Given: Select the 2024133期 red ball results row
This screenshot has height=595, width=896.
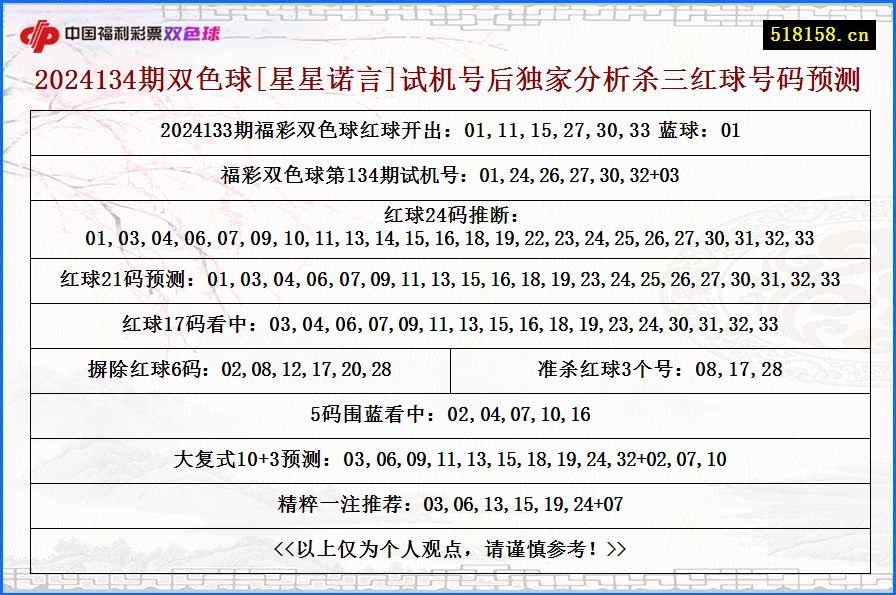Looking at the screenshot, I should click(448, 130).
